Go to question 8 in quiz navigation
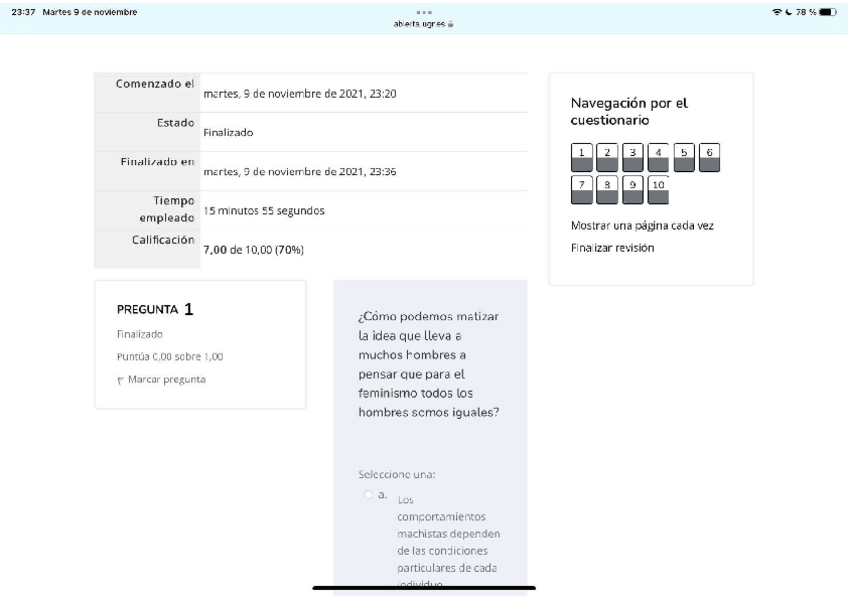The height and width of the screenshot is (599, 848). (x=607, y=190)
